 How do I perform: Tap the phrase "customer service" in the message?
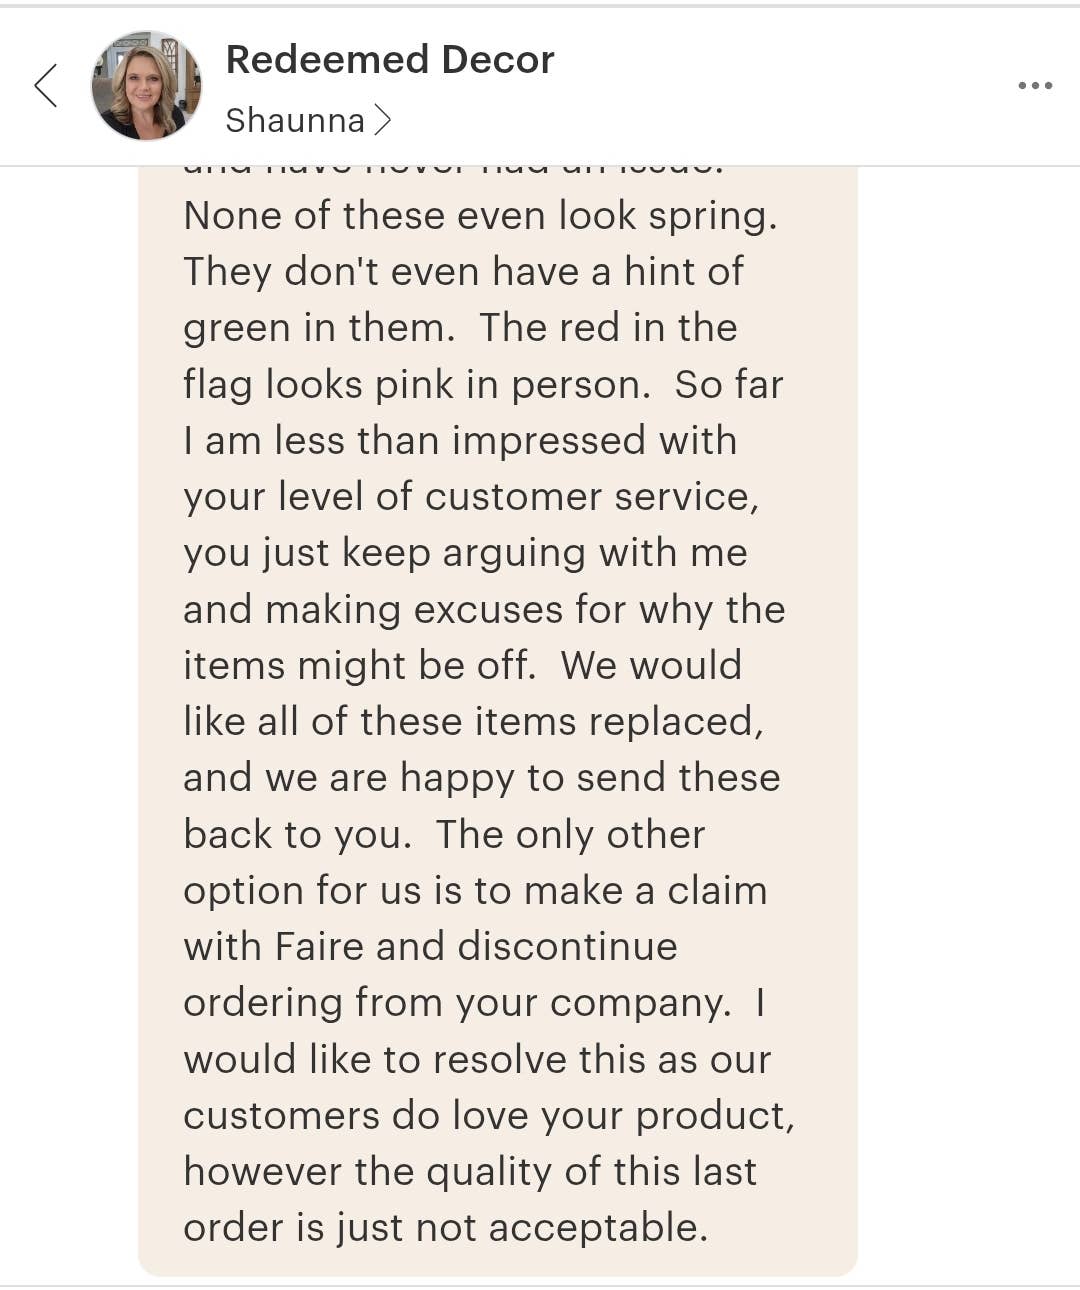coord(584,497)
